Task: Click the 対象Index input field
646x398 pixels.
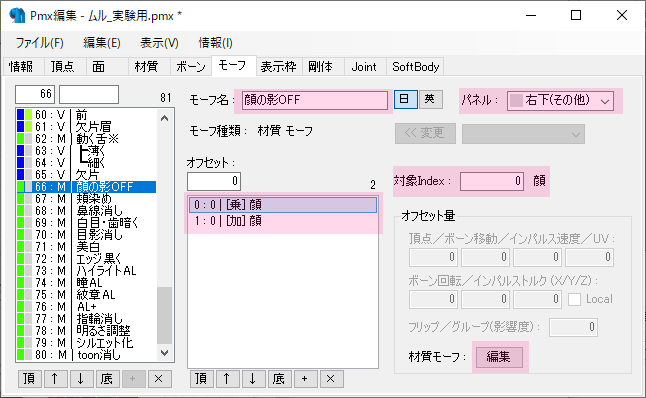Action: (492, 181)
